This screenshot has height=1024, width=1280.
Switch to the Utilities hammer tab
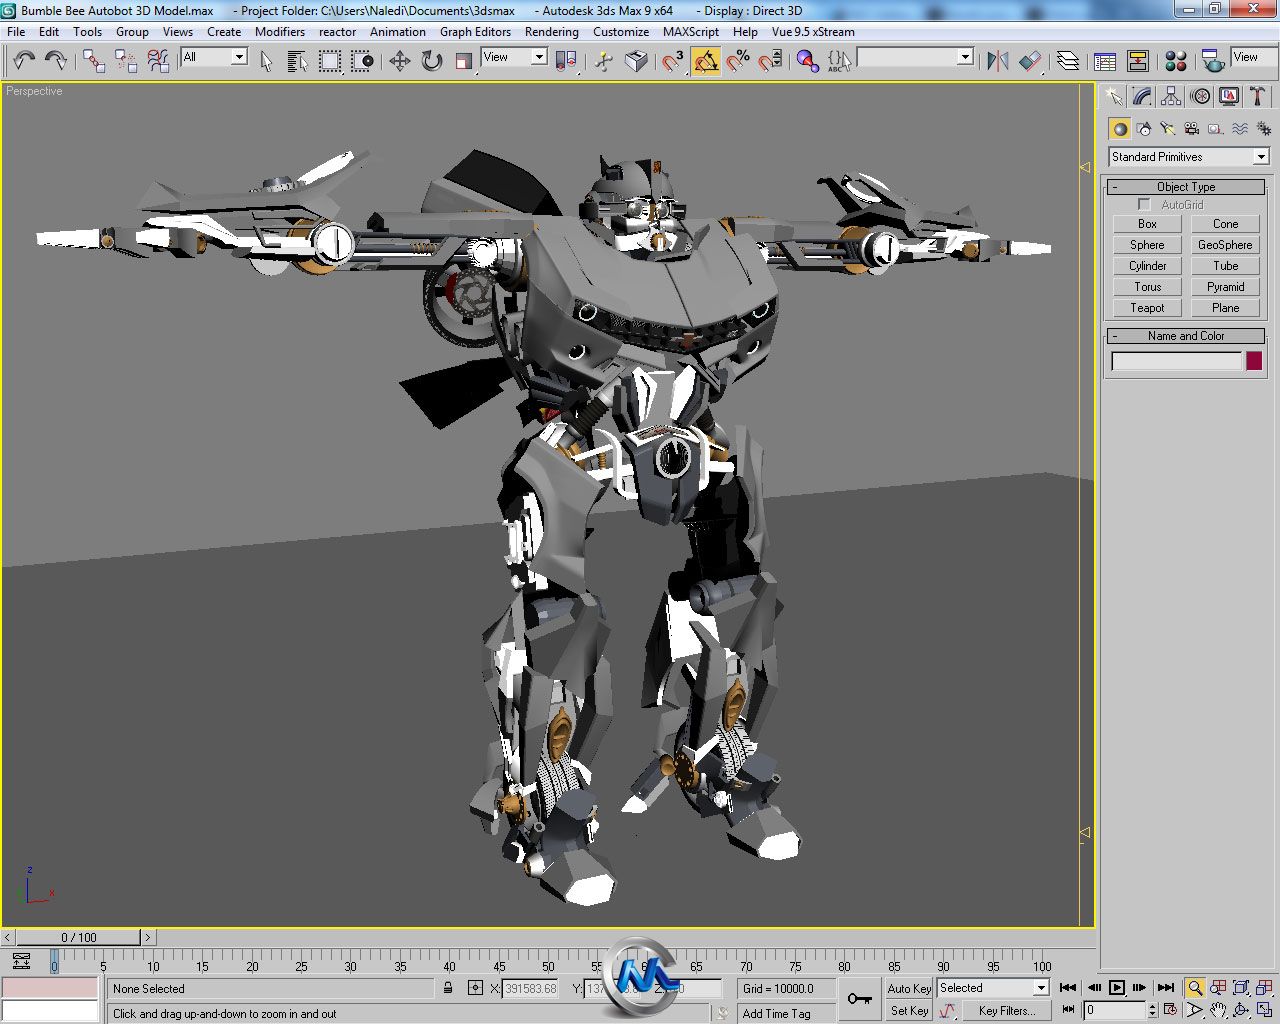pos(1258,97)
